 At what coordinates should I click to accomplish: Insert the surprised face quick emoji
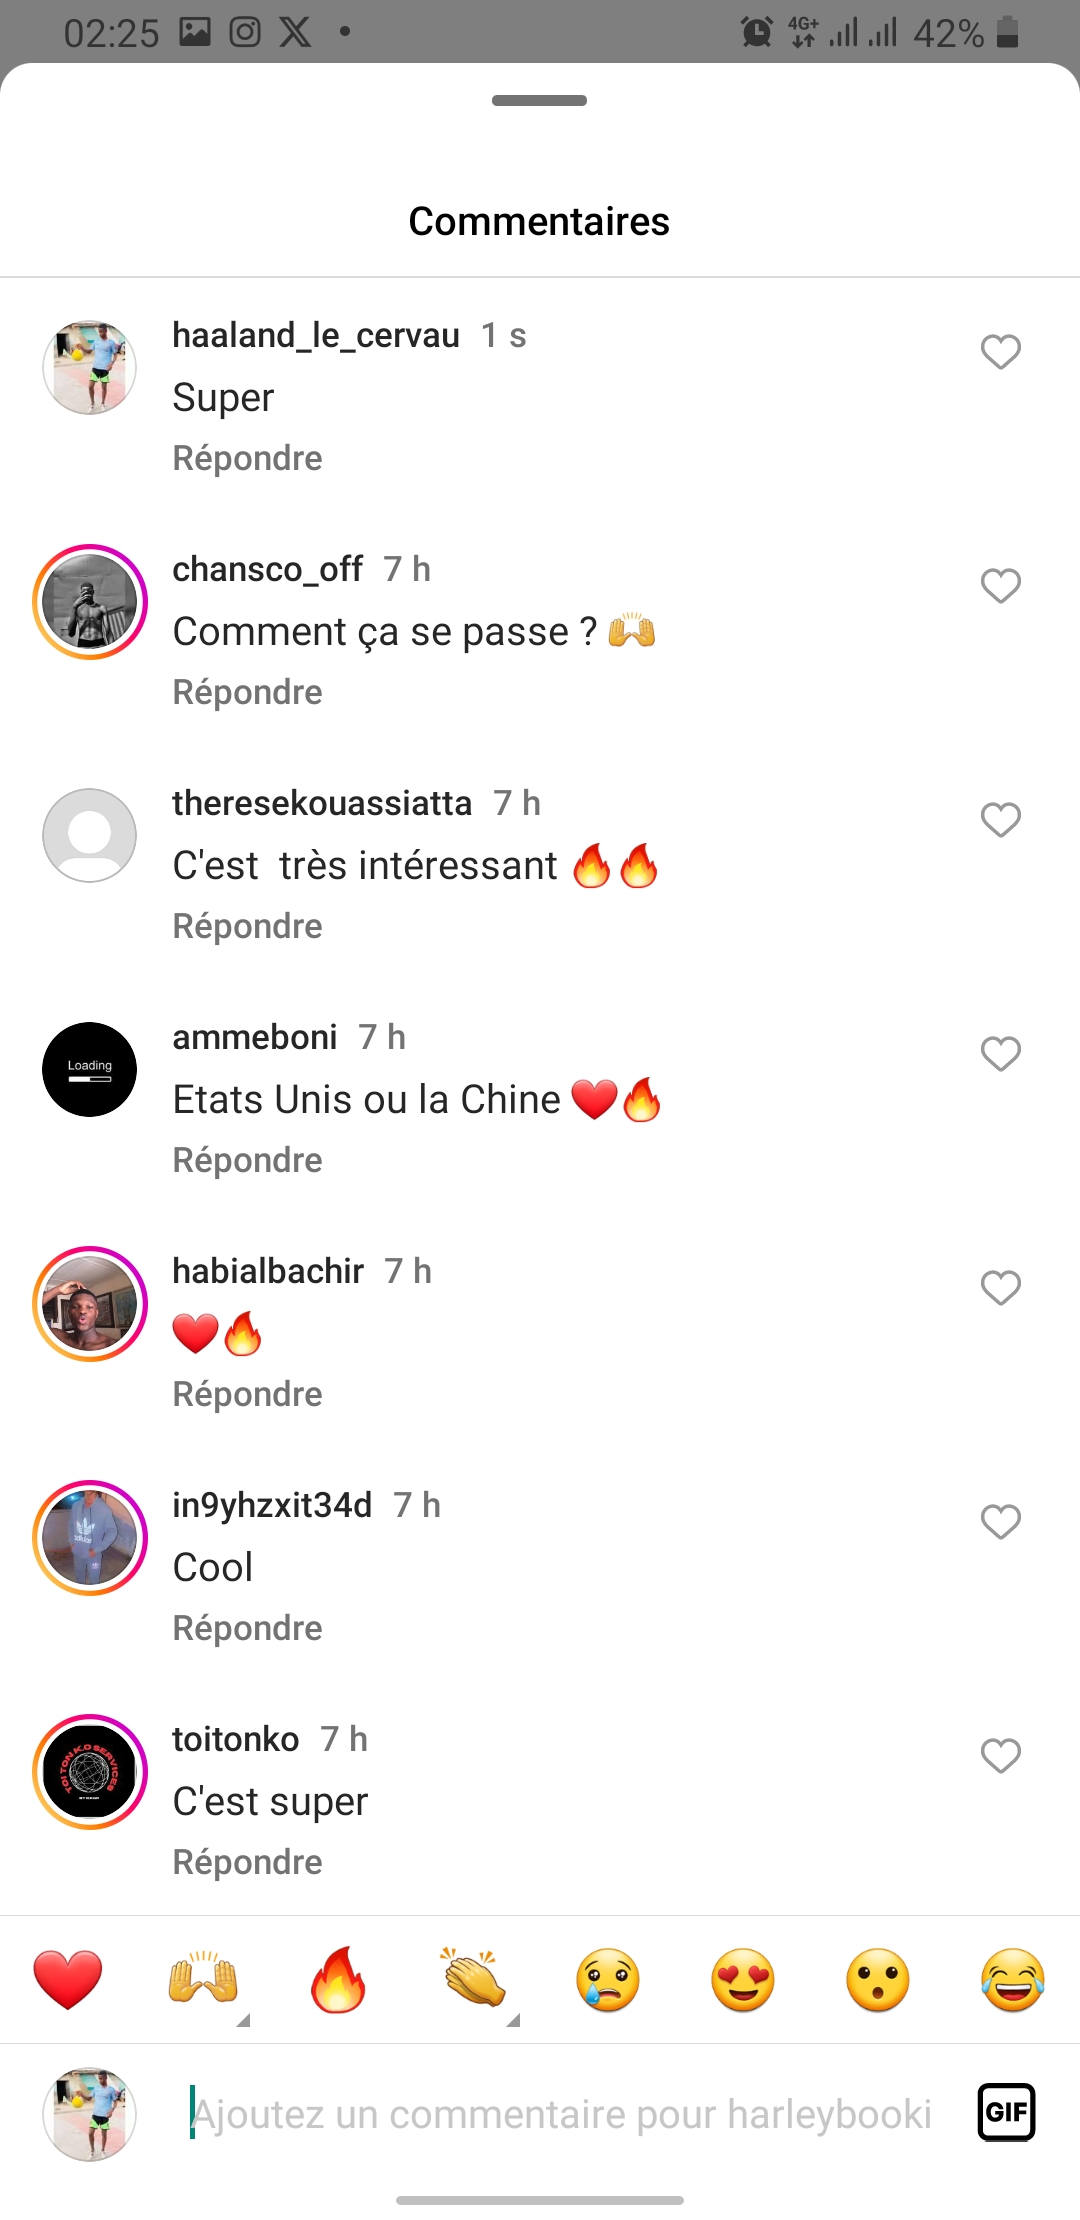(x=878, y=1980)
